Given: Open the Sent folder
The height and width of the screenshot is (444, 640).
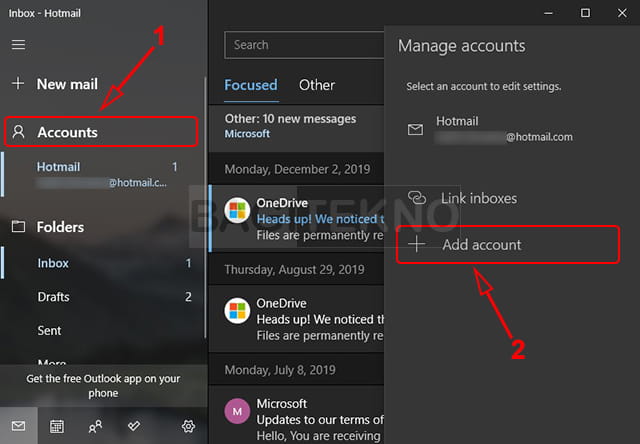Looking at the screenshot, I should (x=102, y=330).
